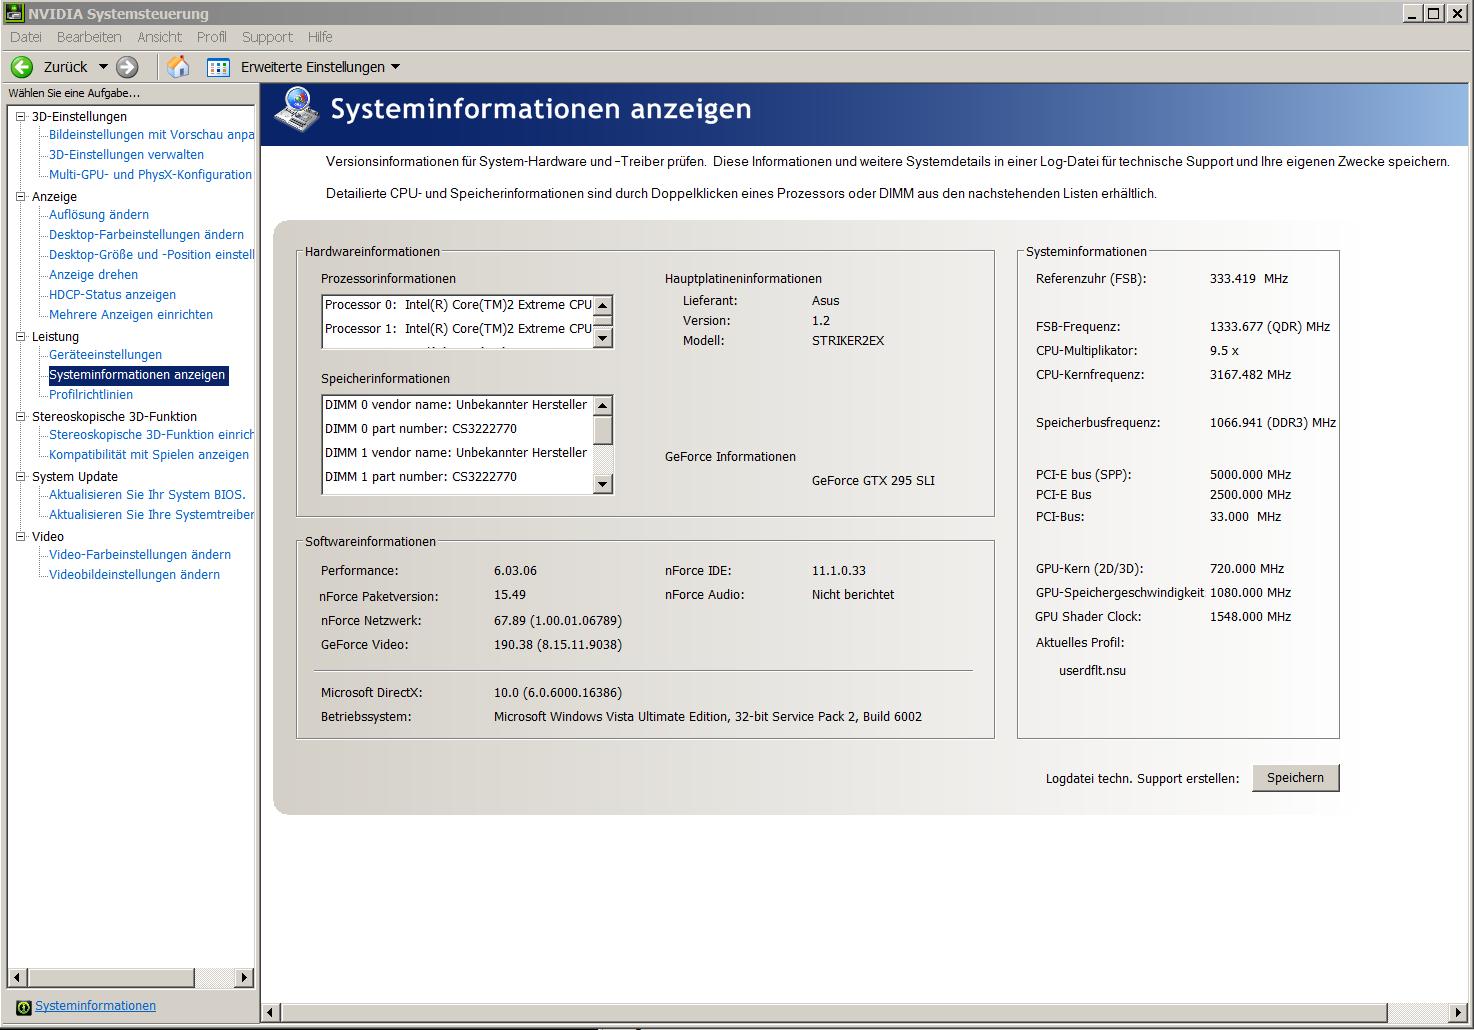Open Stereoskopische 3D-Funktion einrichten

click(x=151, y=435)
